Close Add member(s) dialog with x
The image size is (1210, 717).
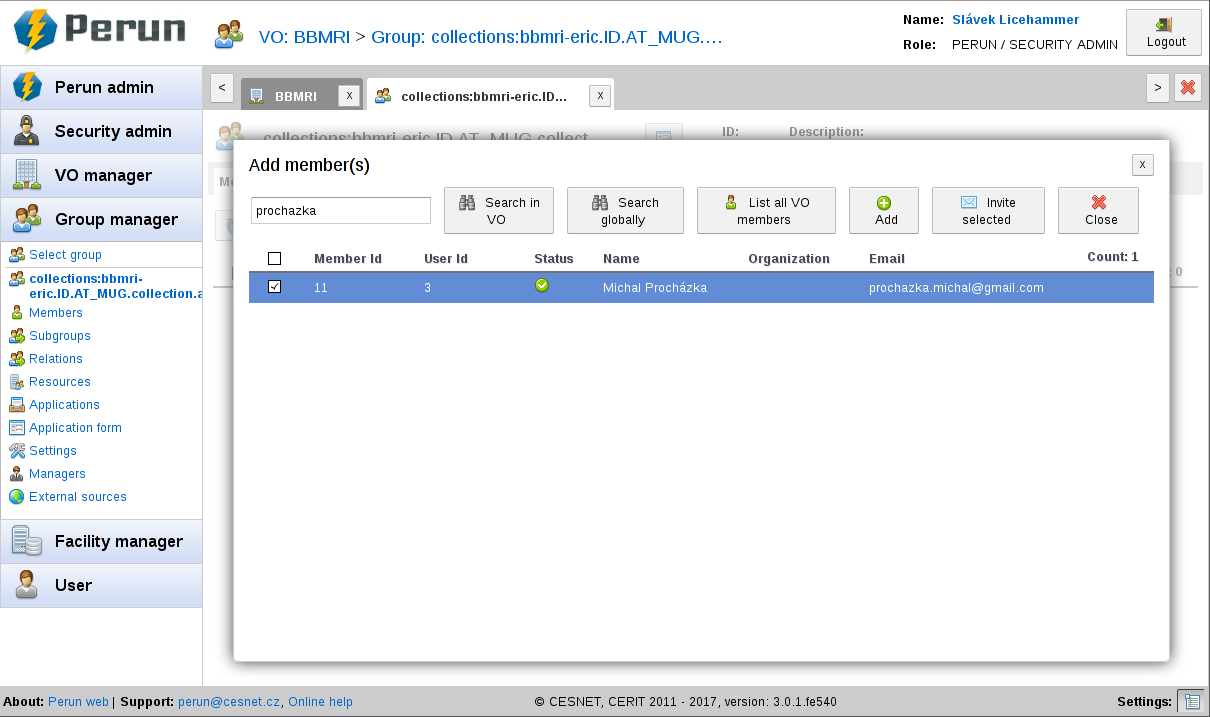click(1143, 165)
